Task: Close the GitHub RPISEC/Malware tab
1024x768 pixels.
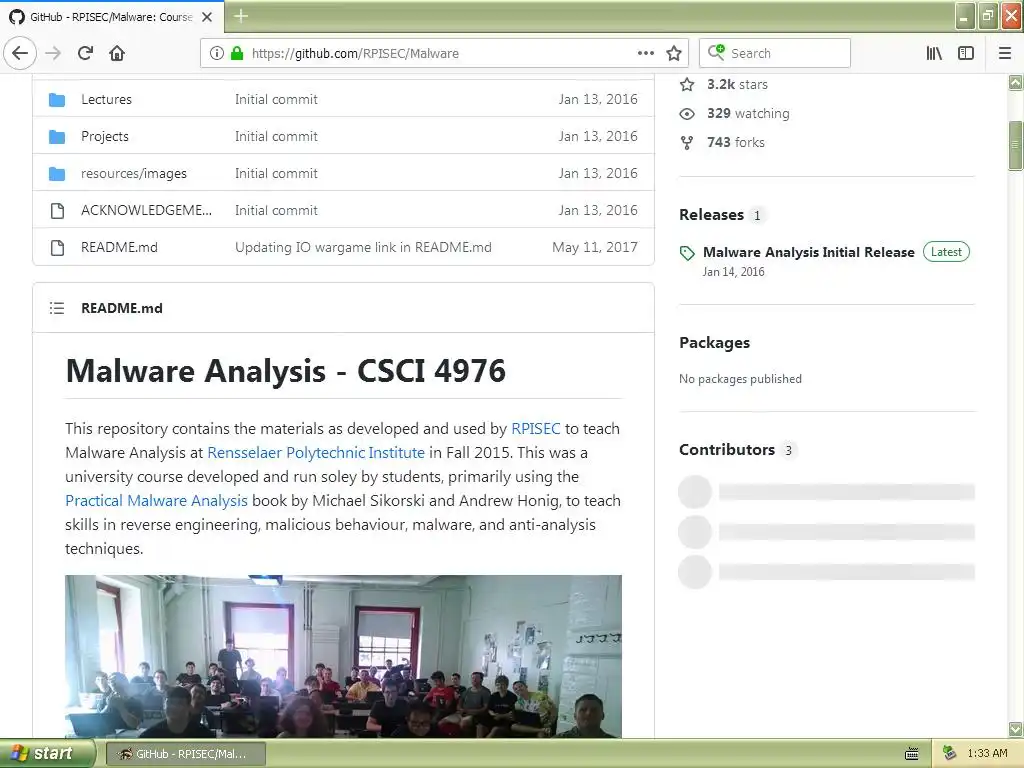Action: pos(207,17)
